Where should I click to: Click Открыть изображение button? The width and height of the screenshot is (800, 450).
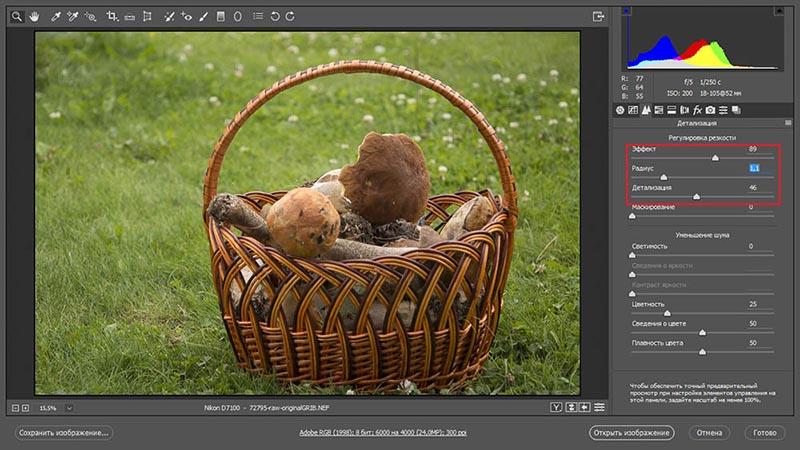pos(631,433)
